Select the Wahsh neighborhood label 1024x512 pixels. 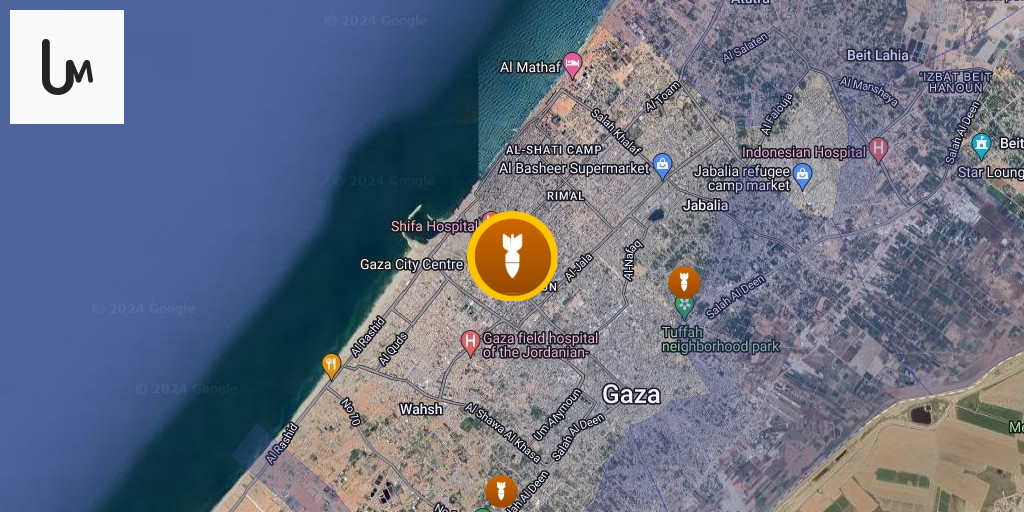[x=421, y=409]
